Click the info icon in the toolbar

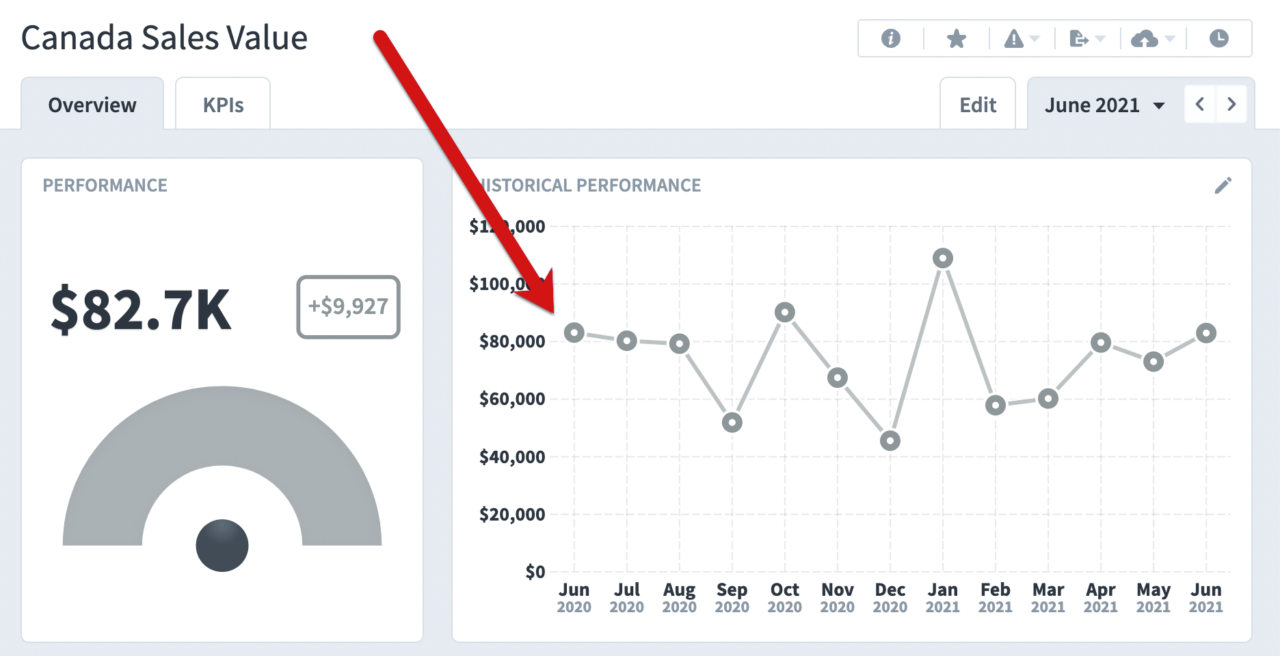click(890, 38)
